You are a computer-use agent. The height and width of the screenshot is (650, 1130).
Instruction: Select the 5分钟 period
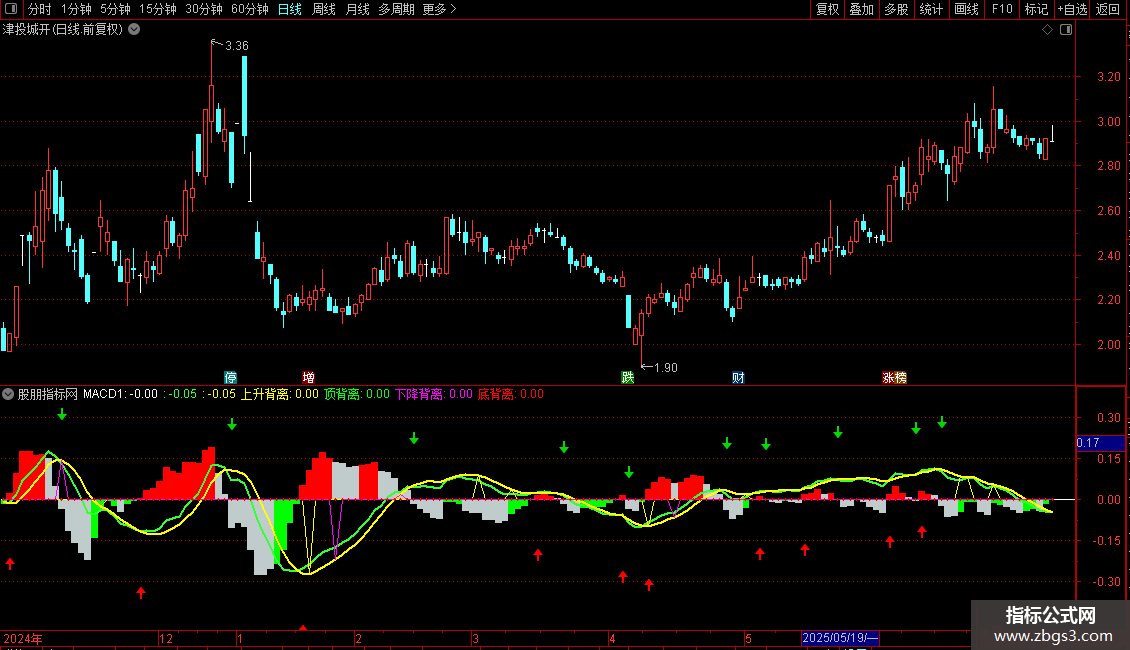[x=115, y=9]
